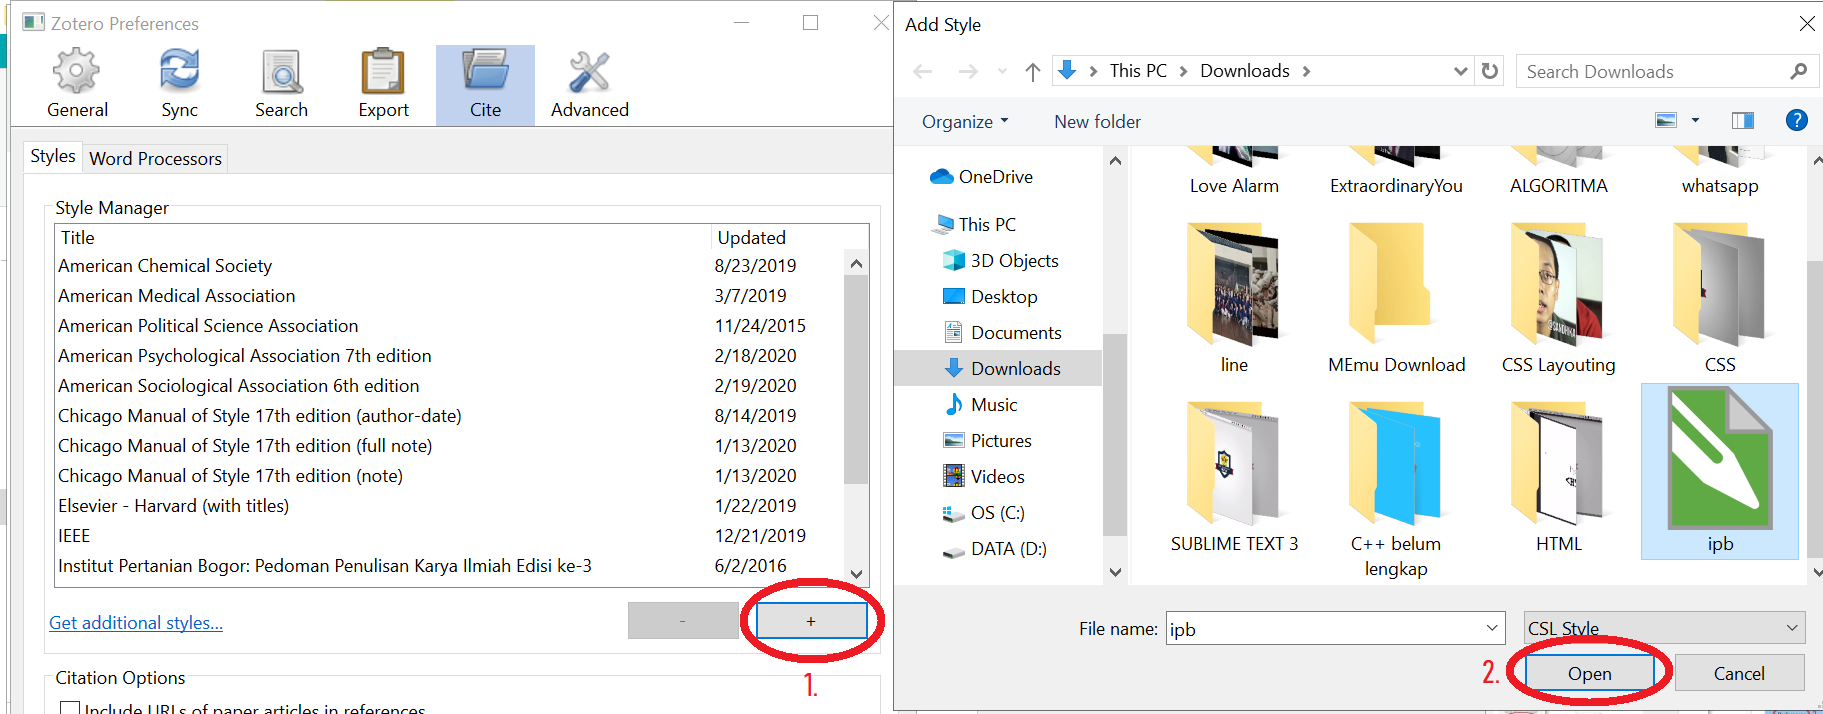Click the Get additional styles link

(136, 623)
